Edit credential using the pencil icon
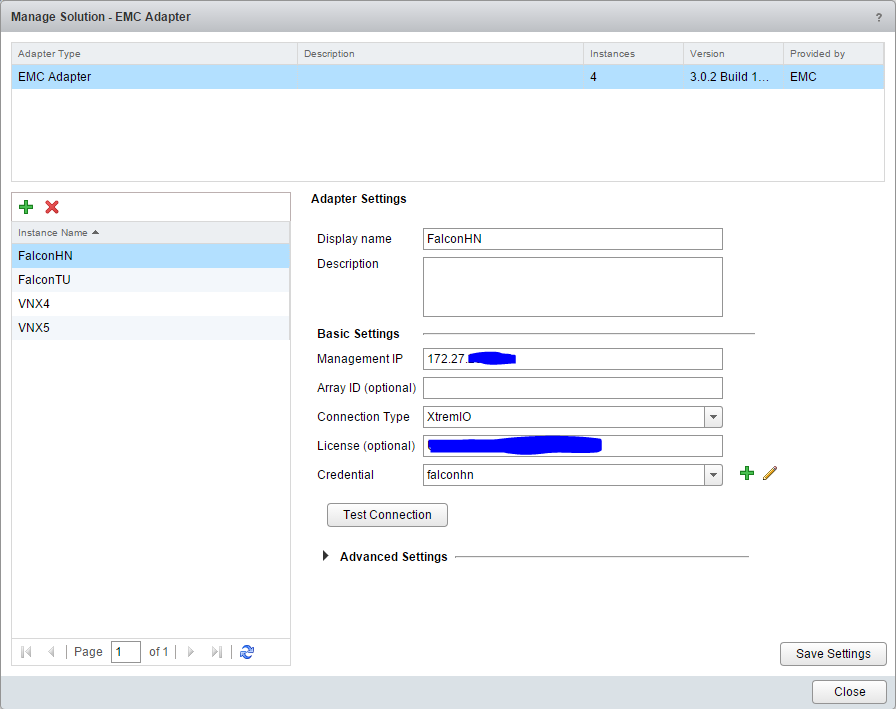Viewport: 896px width, 709px height. click(769, 474)
